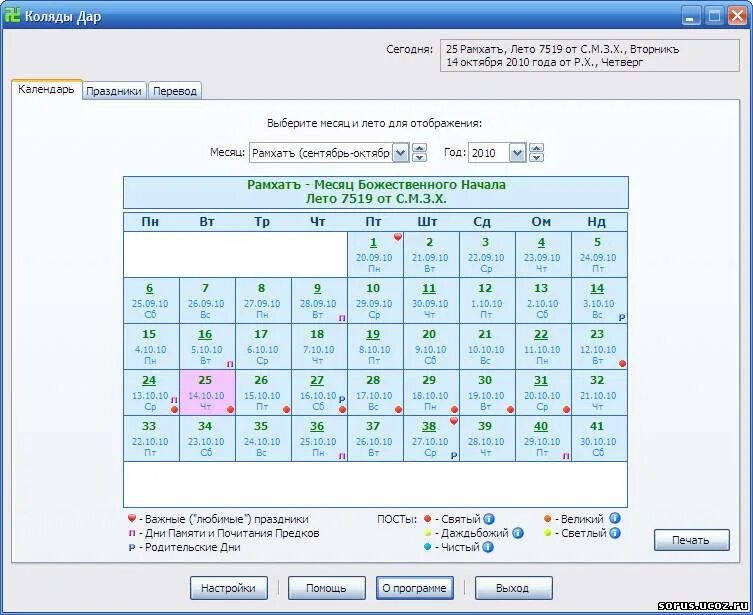Click the Р marker on day 38
The height and width of the screenshot is (615, 753).
pyautogui.click(x=454, y=456)
